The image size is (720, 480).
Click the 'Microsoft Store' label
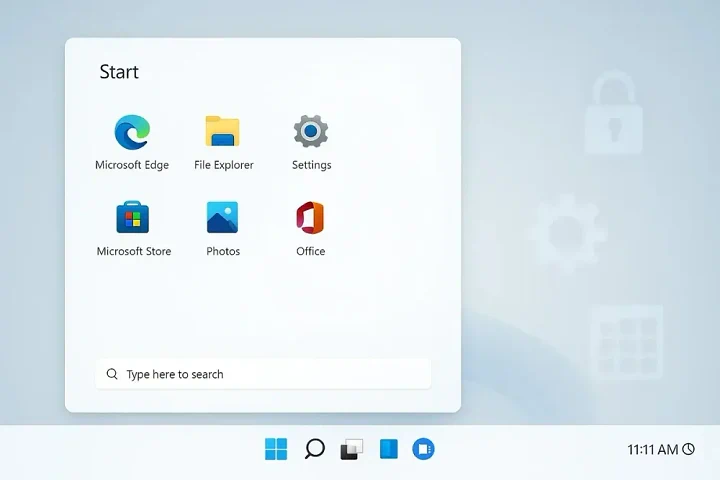pyautogui.click(x=134, y=251)
